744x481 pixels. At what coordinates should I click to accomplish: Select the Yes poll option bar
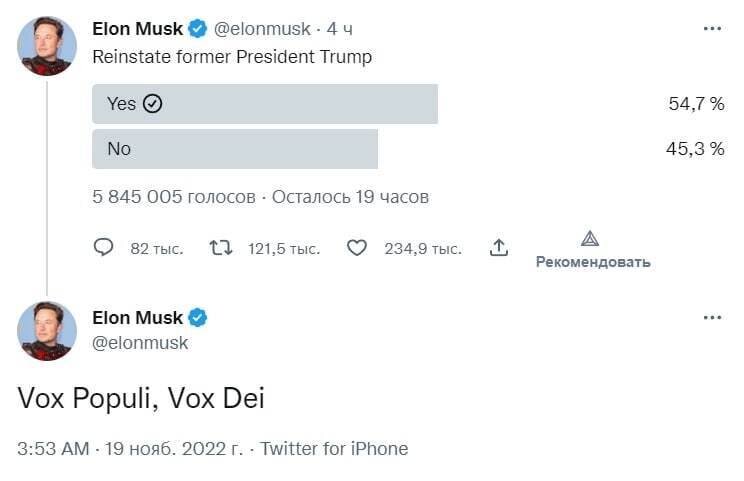pos(265,103)
